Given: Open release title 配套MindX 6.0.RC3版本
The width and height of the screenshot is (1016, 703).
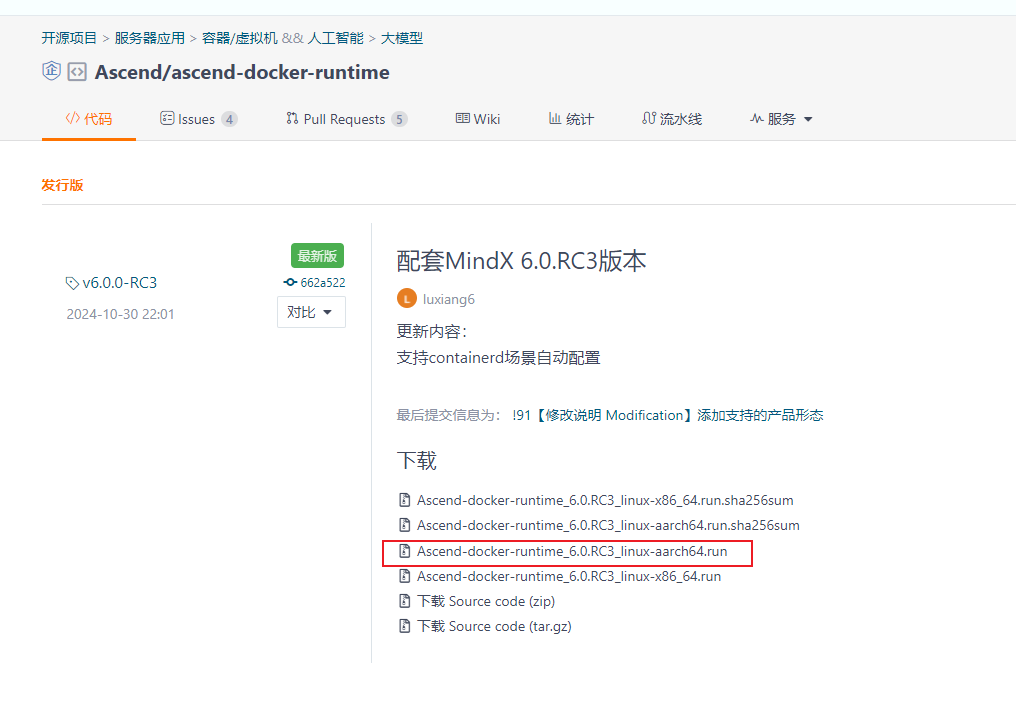Looking at the screenshot, I should [x=522, y=261].
